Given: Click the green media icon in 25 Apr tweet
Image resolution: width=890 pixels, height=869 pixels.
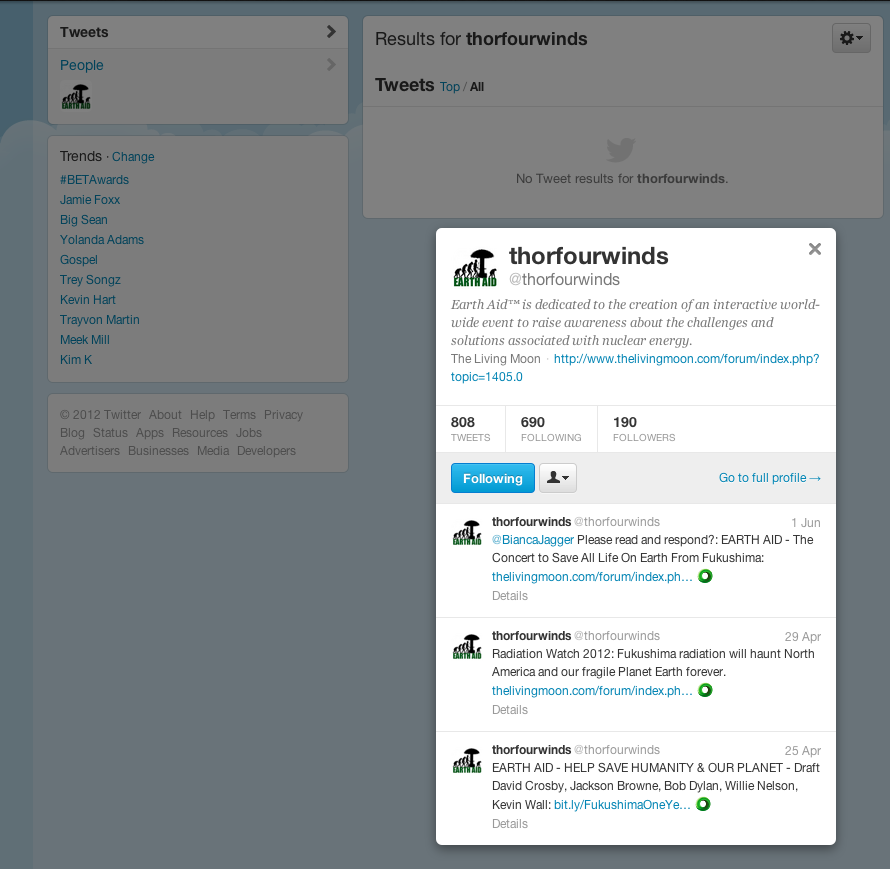Looking at the screenshot, I should click(x=703, y=805).
